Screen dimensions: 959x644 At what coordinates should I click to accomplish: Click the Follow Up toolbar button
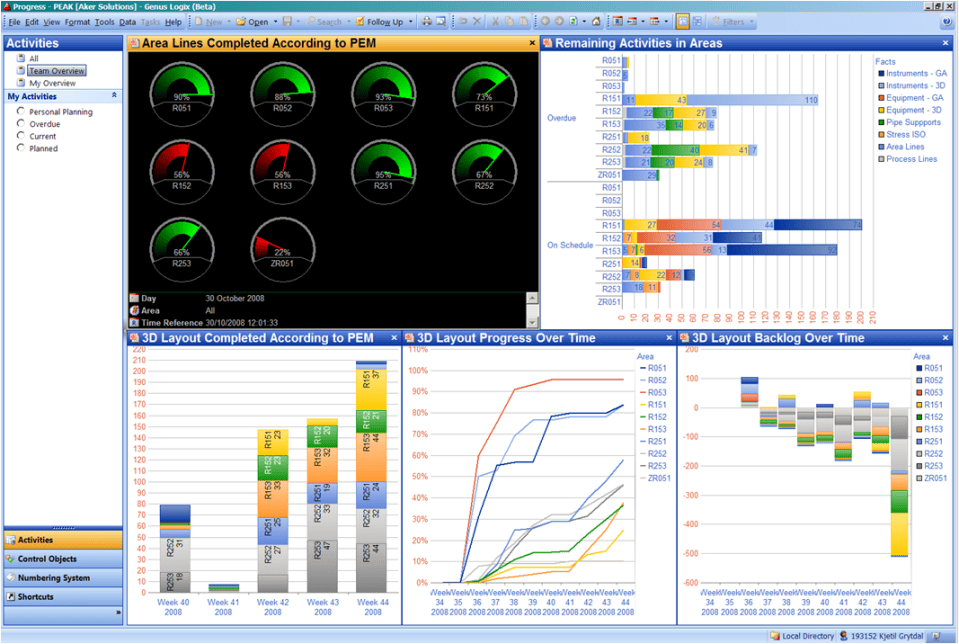[380, 21]
